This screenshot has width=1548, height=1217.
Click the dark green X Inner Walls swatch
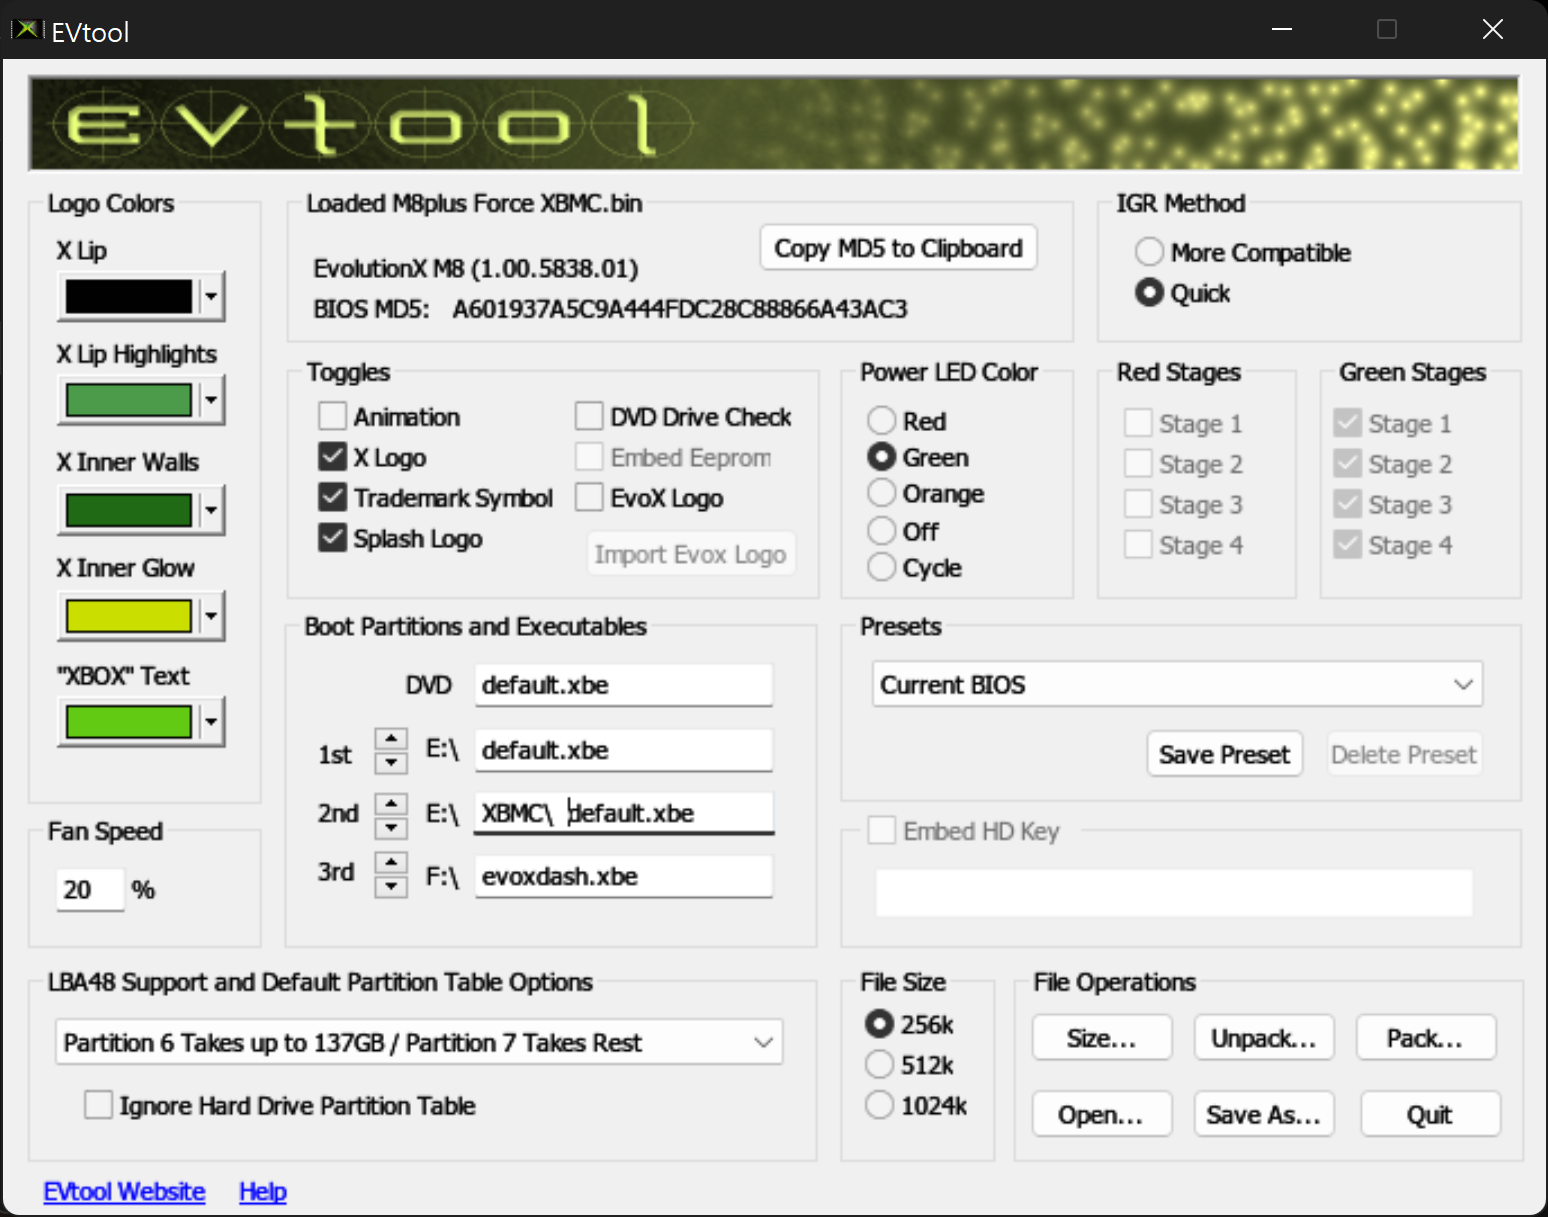tap(129, 510)
